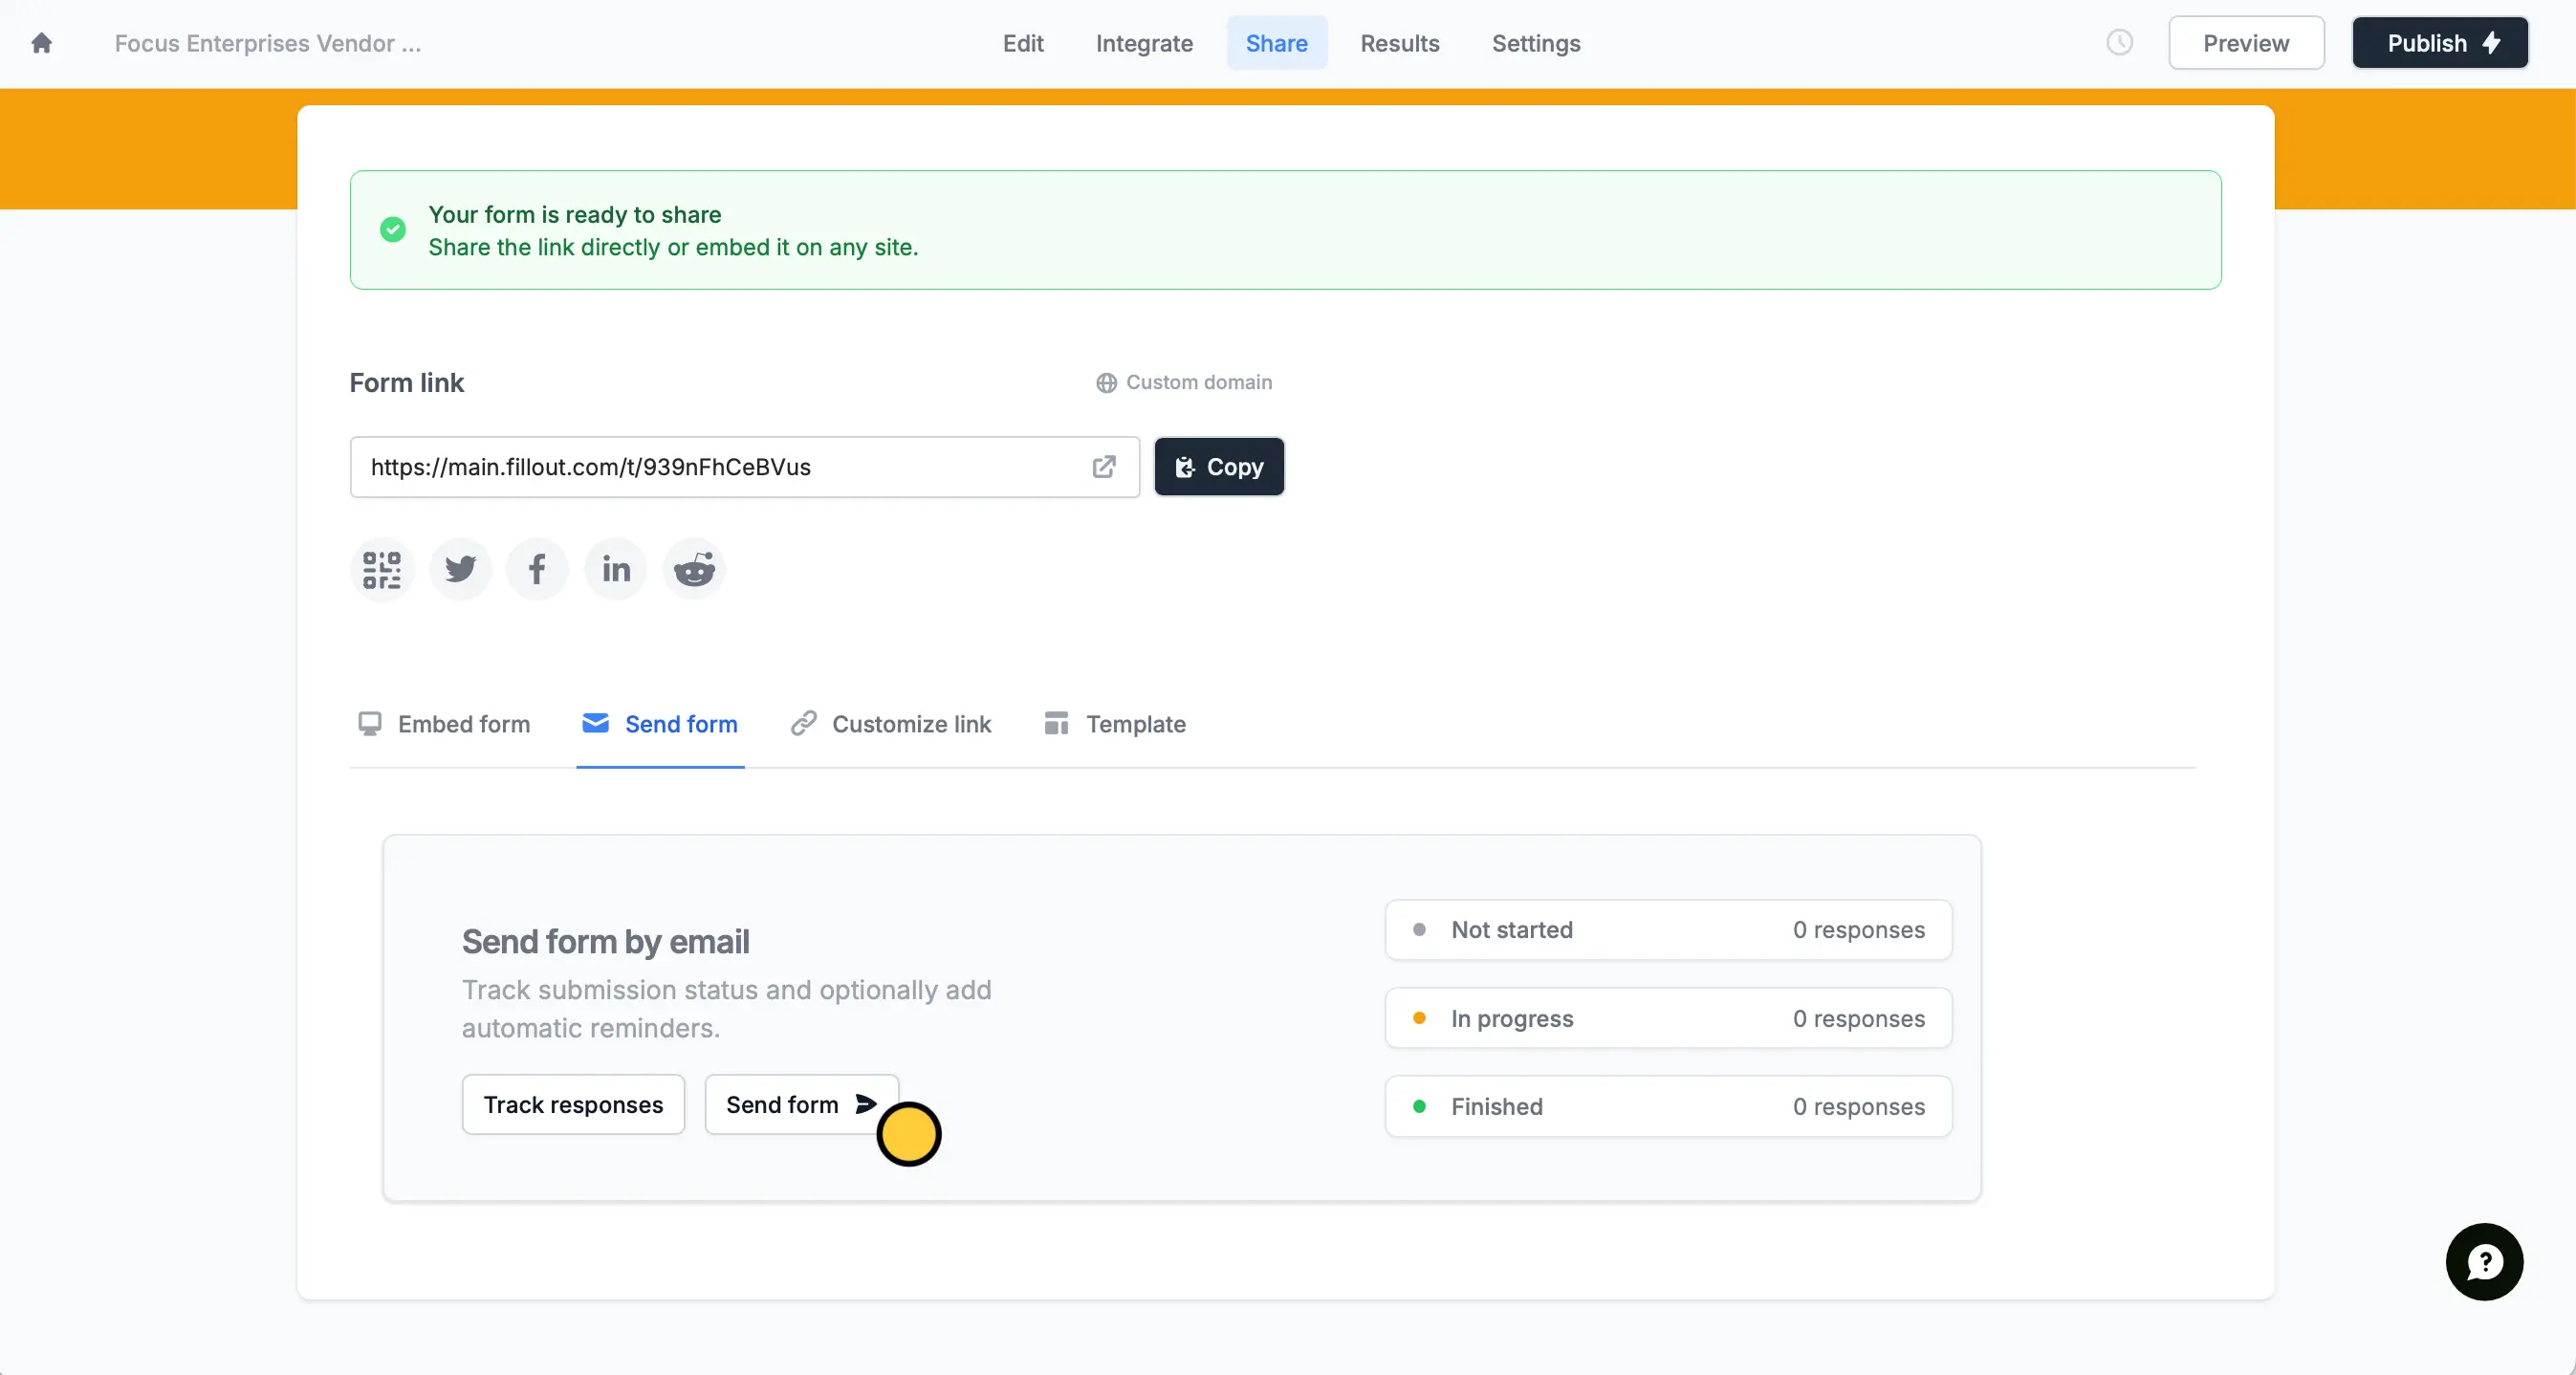The width and height of the screenshot is (2576, 1375).
Task: Open the Custom domain link
Action: [x=1184, y=383]
